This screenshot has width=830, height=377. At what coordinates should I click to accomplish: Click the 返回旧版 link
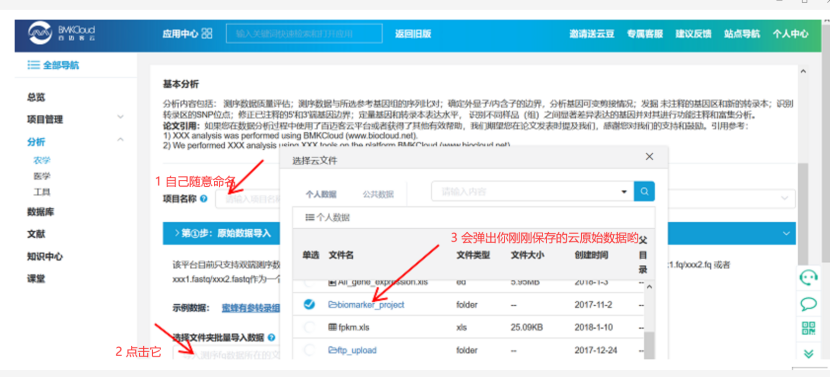(413, 34)
